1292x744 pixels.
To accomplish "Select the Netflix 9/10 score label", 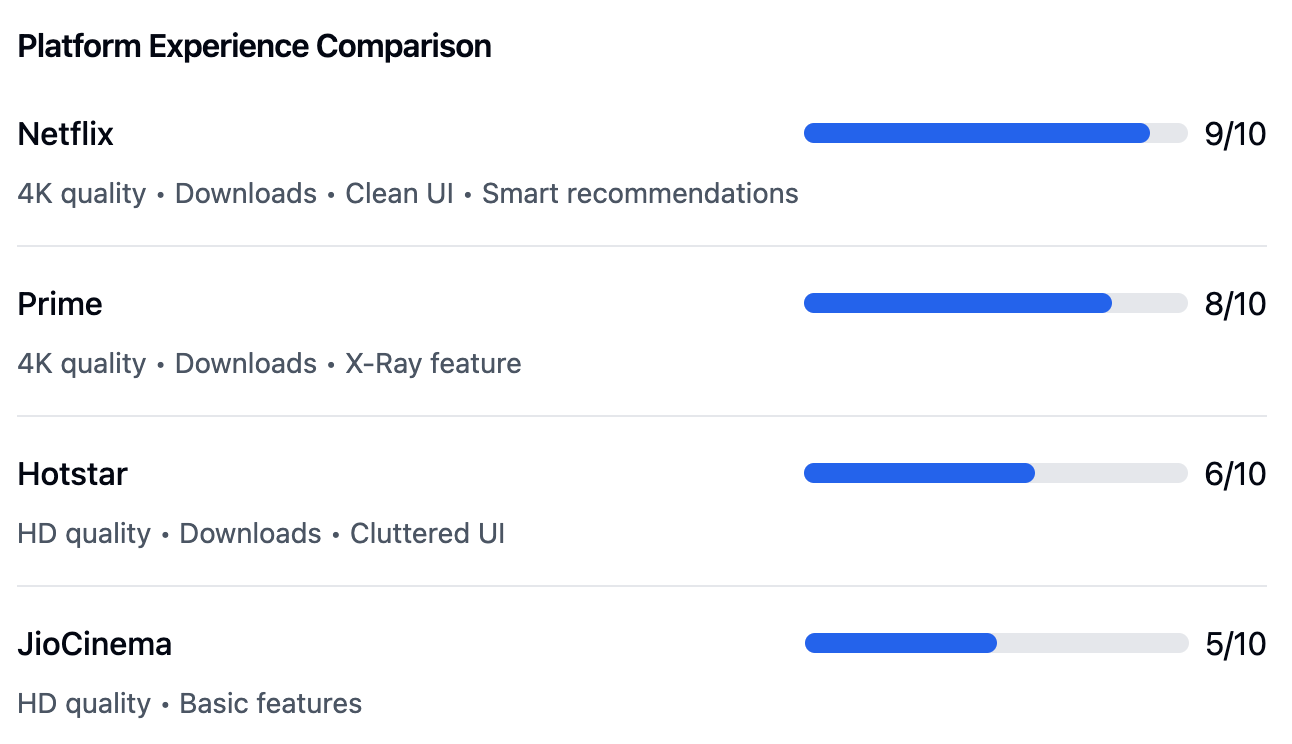I will [x=1236, y=134].
